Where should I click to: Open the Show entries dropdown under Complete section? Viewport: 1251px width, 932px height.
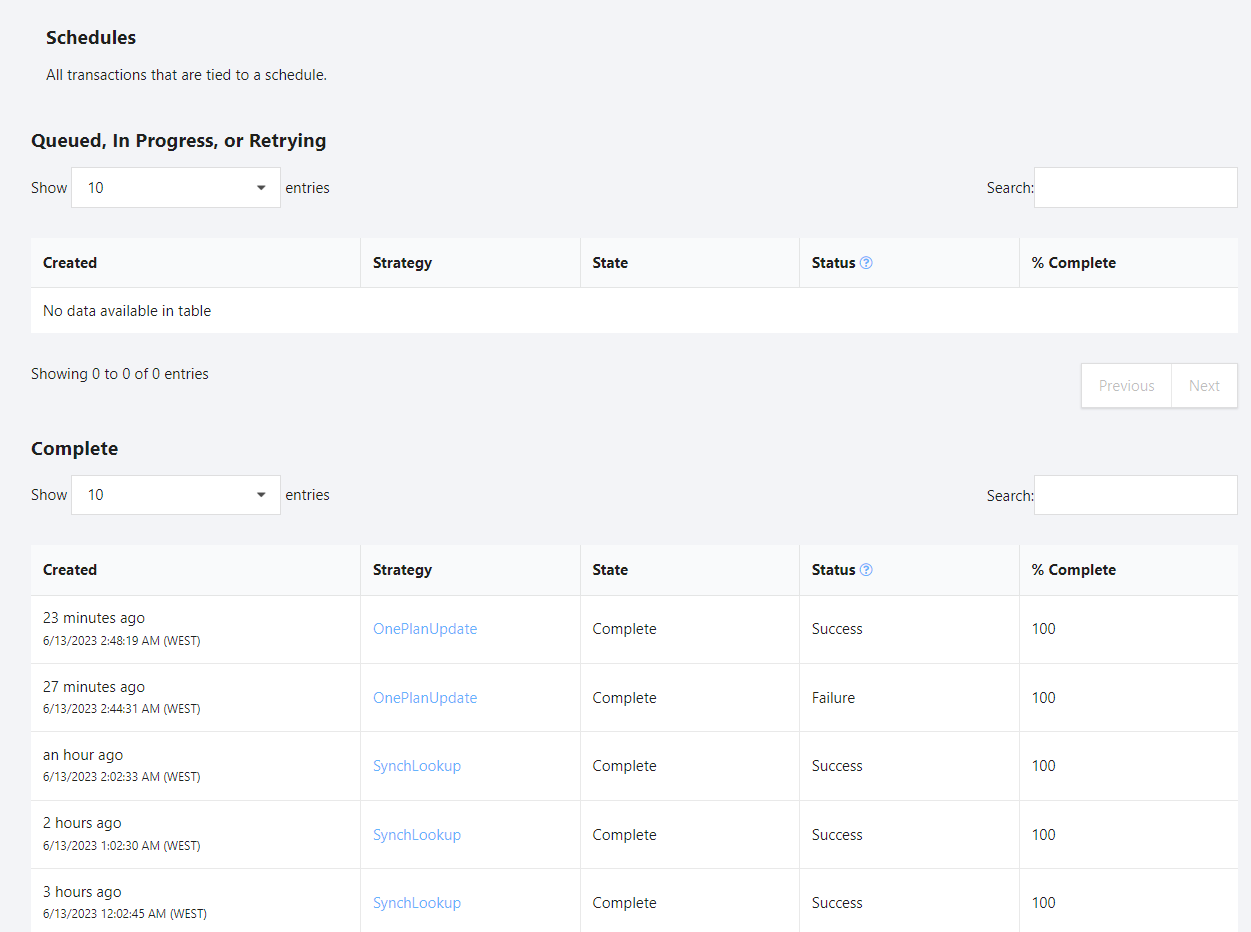tap(175, 494)
